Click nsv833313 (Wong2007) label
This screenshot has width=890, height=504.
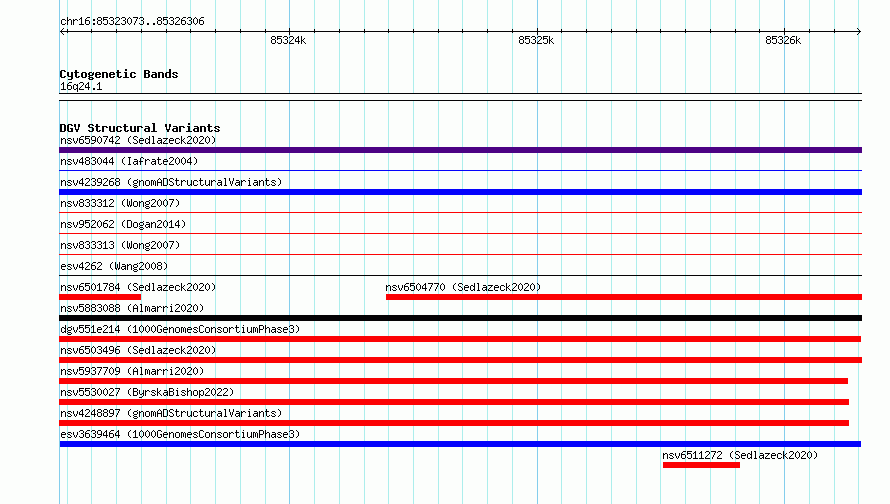point(120,245)
